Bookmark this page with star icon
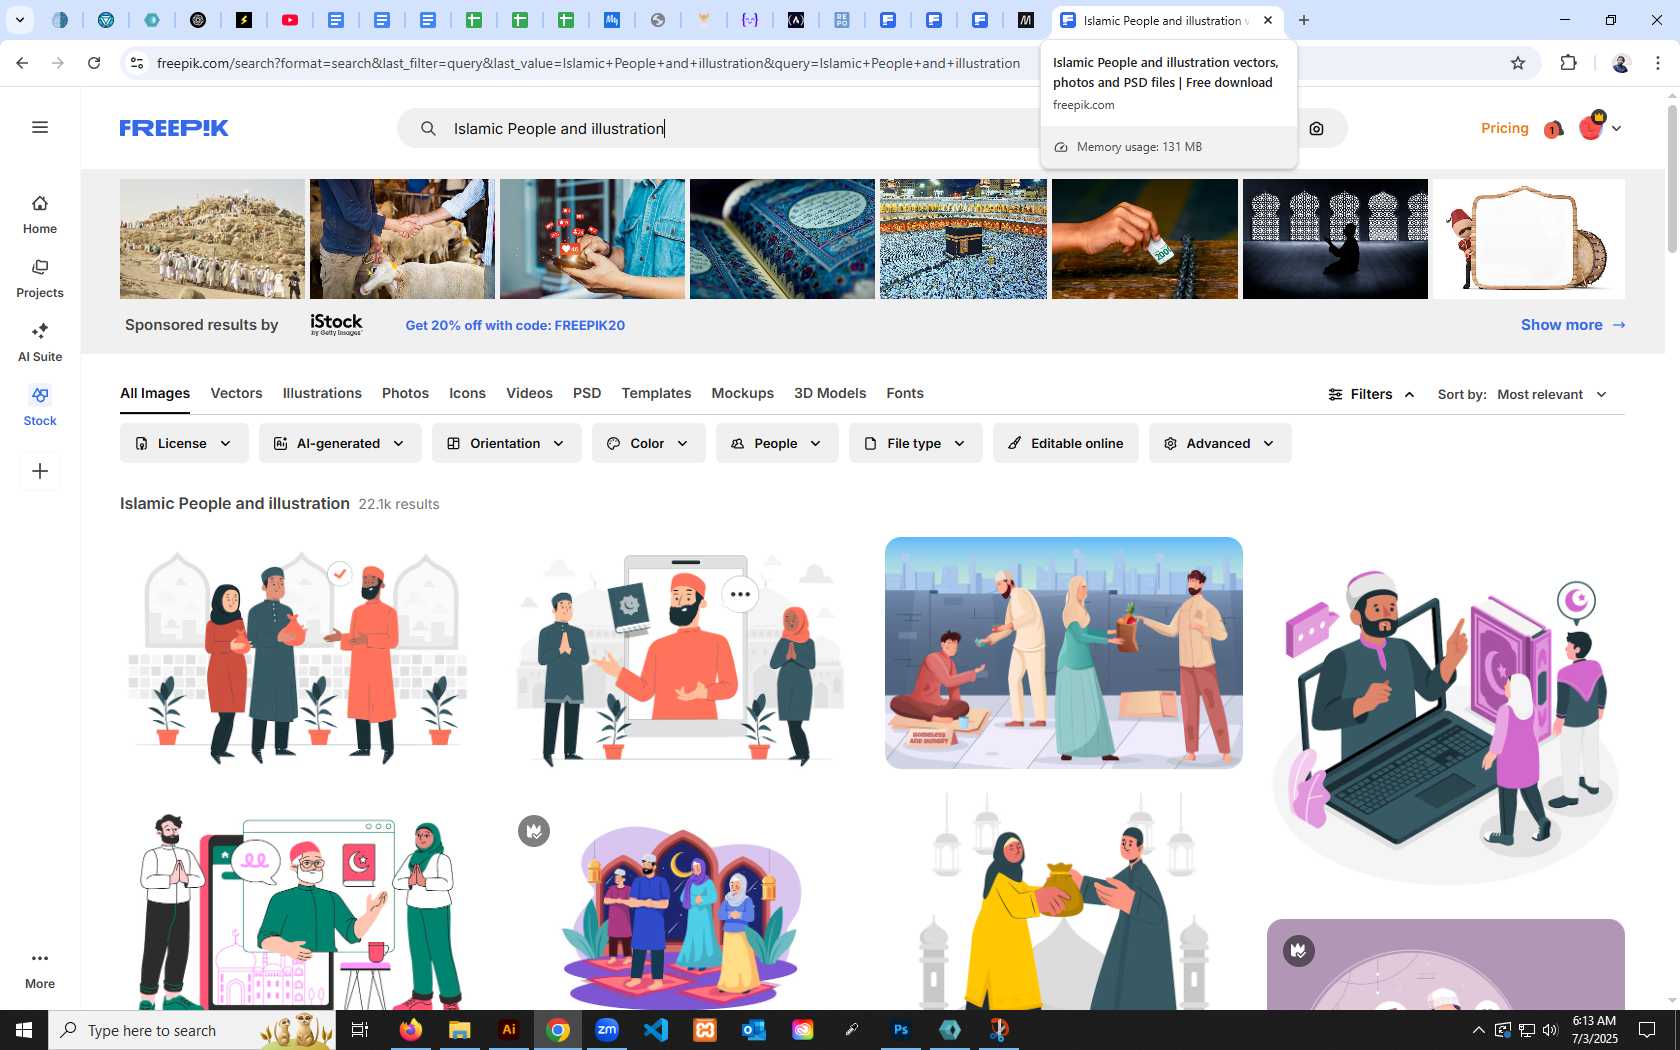This screenshot has width=1680, height=1050. (1518, 63)
